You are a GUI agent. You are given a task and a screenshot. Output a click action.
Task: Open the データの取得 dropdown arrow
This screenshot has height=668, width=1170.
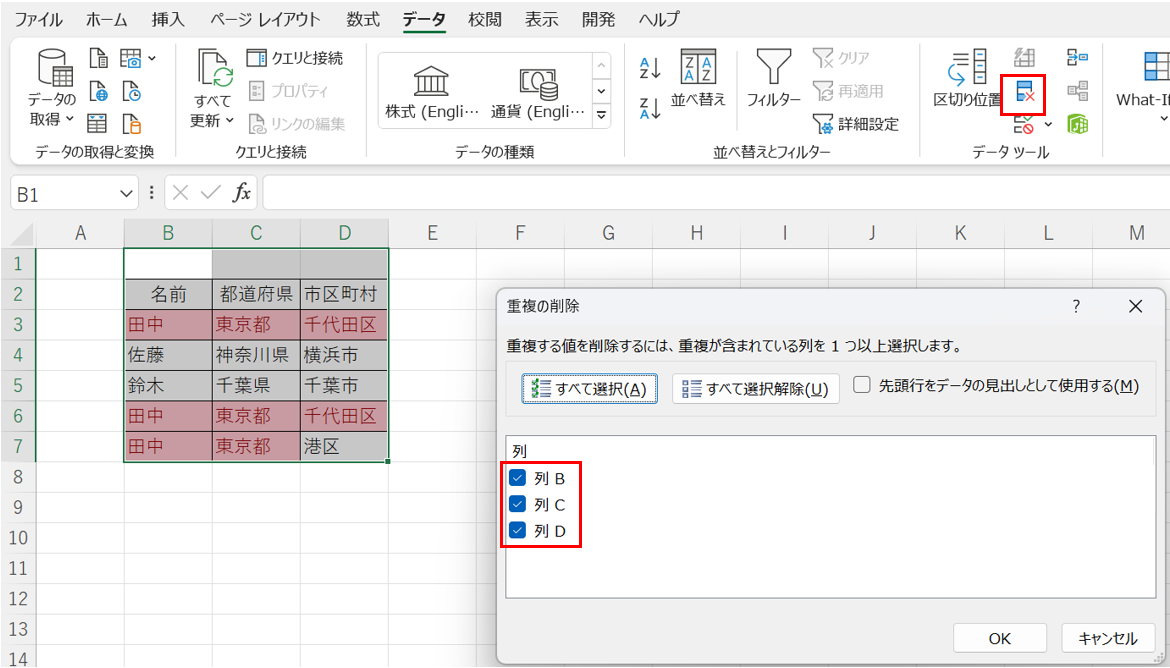(70, 119)
